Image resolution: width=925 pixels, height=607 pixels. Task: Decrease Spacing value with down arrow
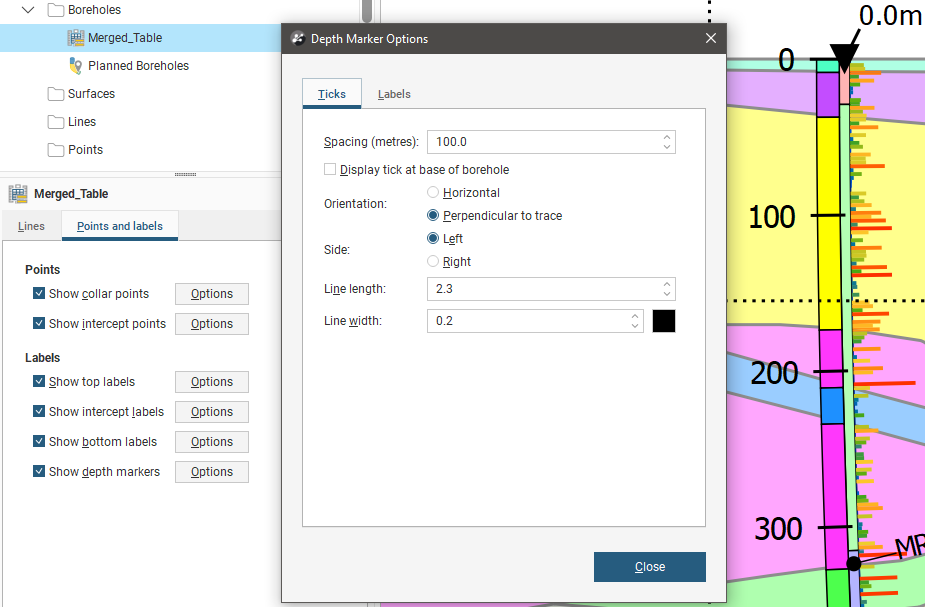(667, 147)
